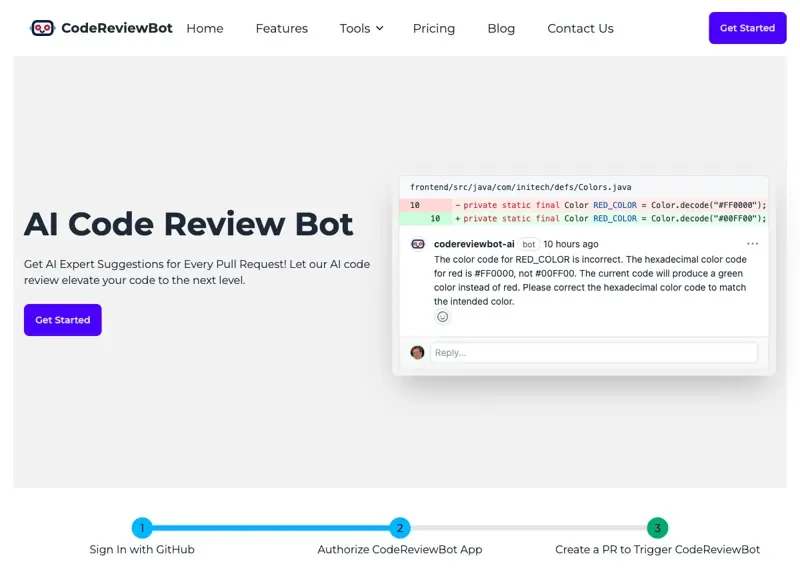
Task: Open the comment's three-dot options menu
Action: pyautogui.click(x=753, y=244)
